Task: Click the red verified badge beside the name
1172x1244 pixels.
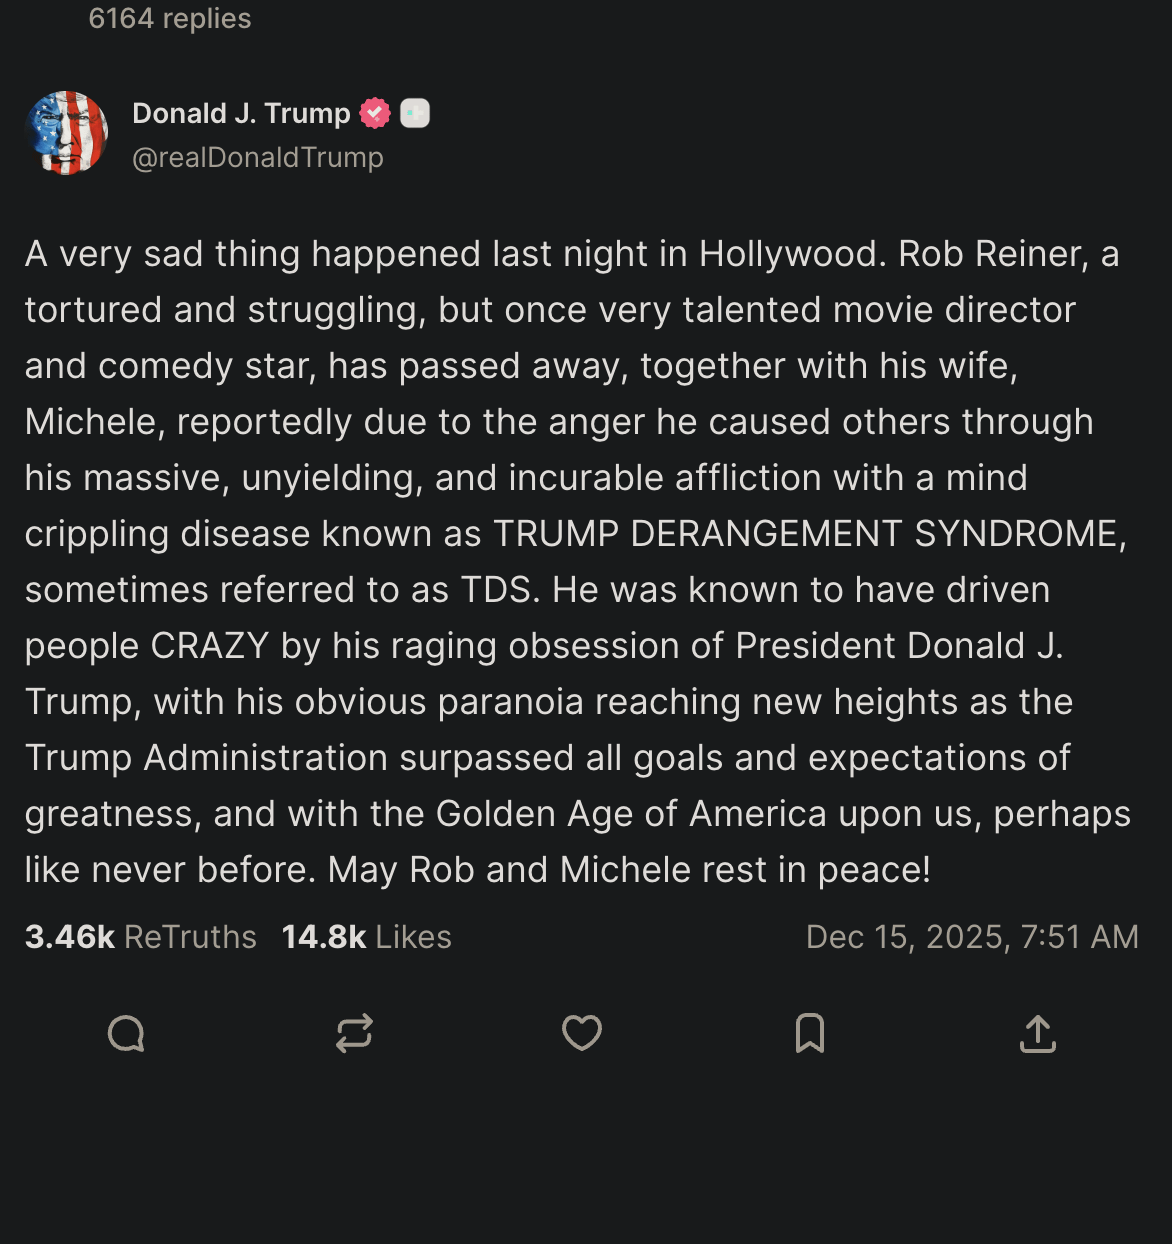Action: coord(375,114)
